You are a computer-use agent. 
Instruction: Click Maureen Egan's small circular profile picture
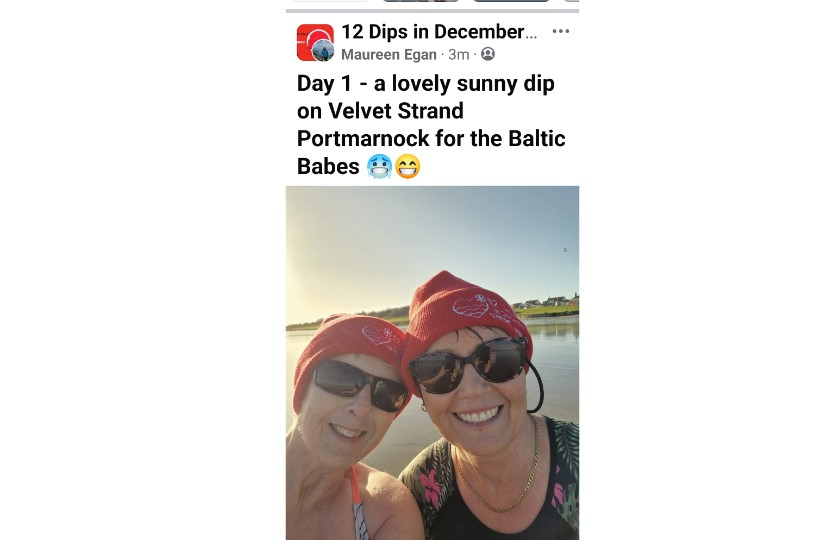click(x=323, y=51)
